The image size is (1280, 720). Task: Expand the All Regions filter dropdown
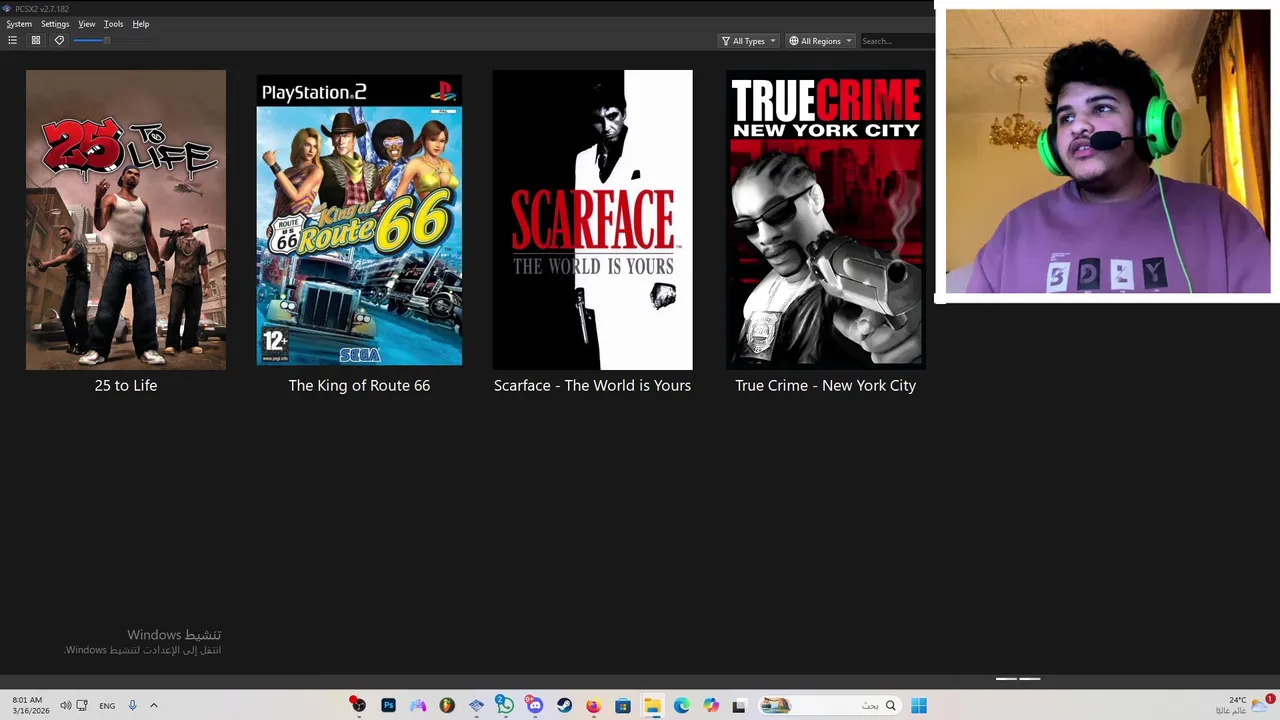(x=820, y=41)
